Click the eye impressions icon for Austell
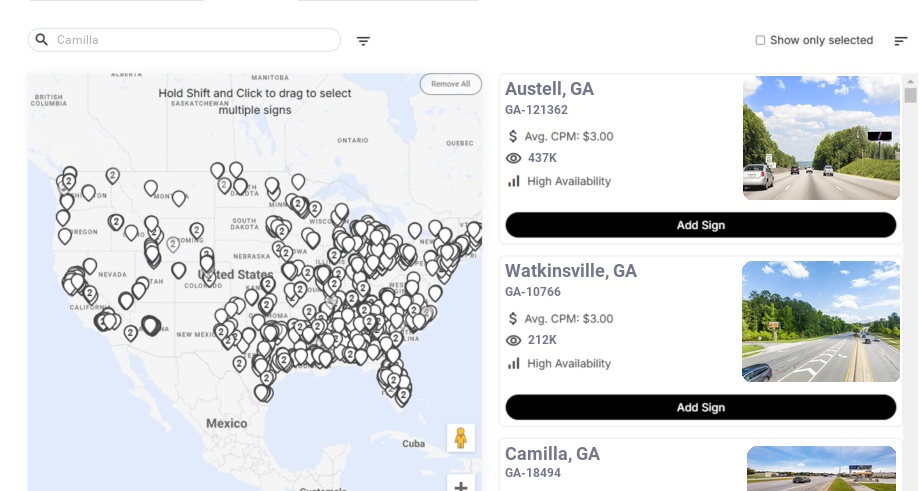Image resolution: width=920 pixels, height=491 pixels. click(513, 158)
